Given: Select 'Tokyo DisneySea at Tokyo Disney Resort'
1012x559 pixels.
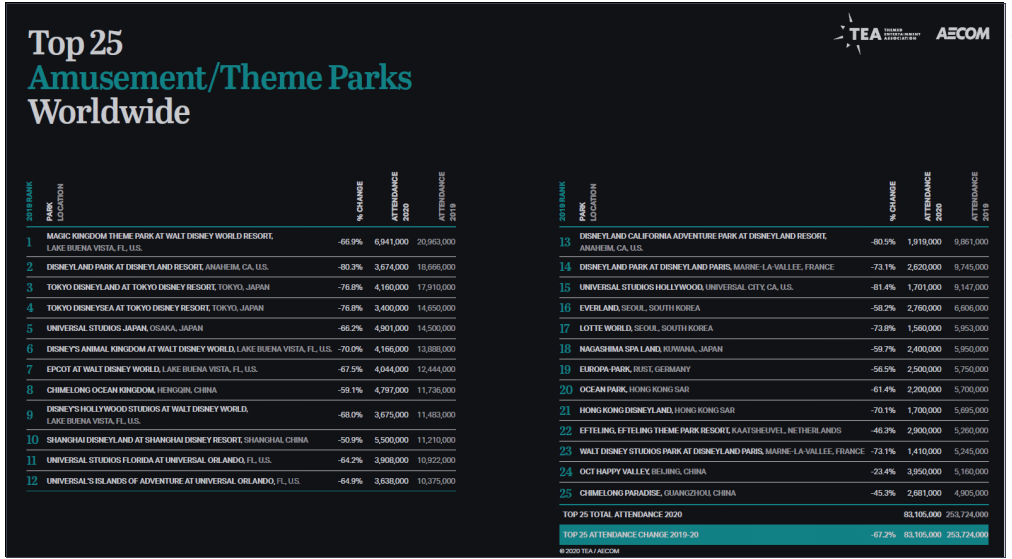Looking at the screenshot, I should point(128,308).
